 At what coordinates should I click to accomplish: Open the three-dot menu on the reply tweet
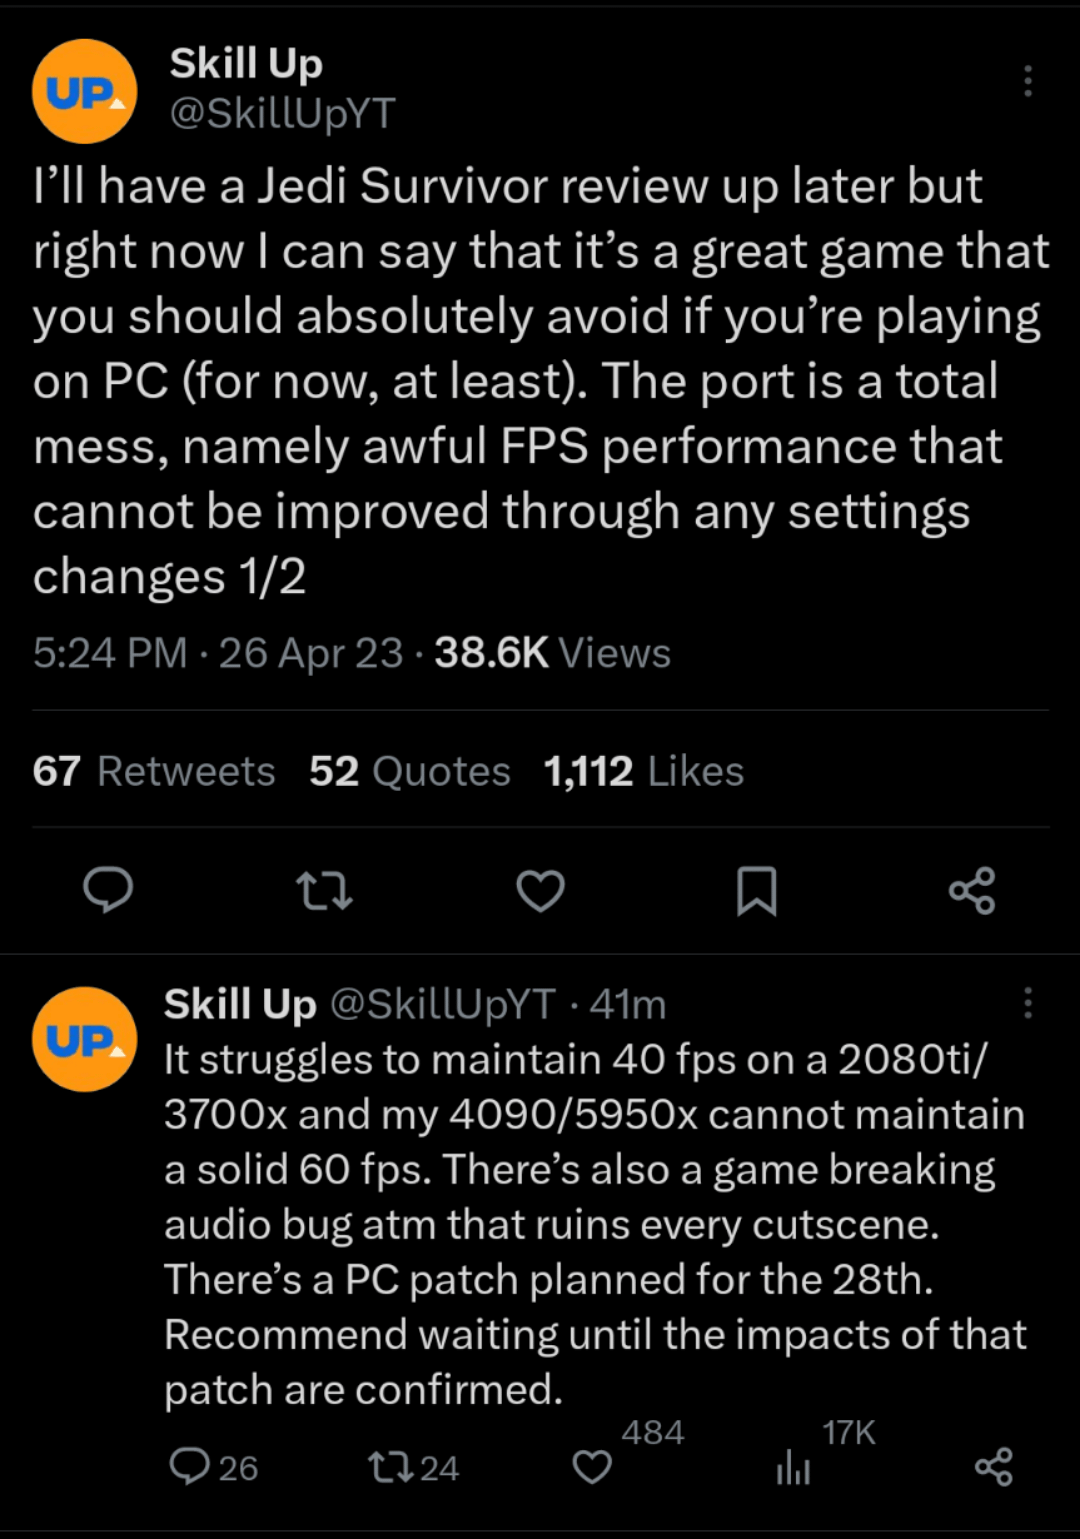click(x=1029, y=1003)
